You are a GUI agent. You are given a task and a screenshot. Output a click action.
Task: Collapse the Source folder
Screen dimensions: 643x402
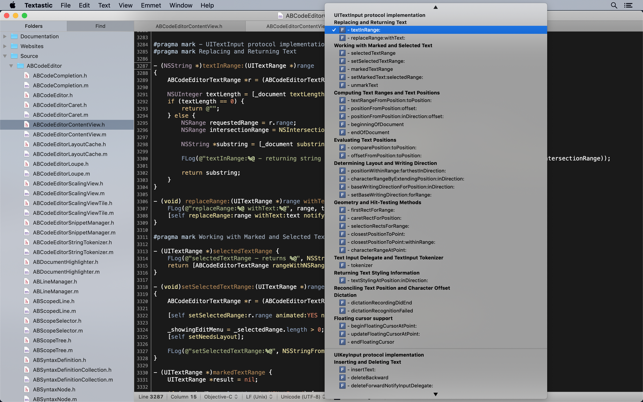tap(5, 56)
